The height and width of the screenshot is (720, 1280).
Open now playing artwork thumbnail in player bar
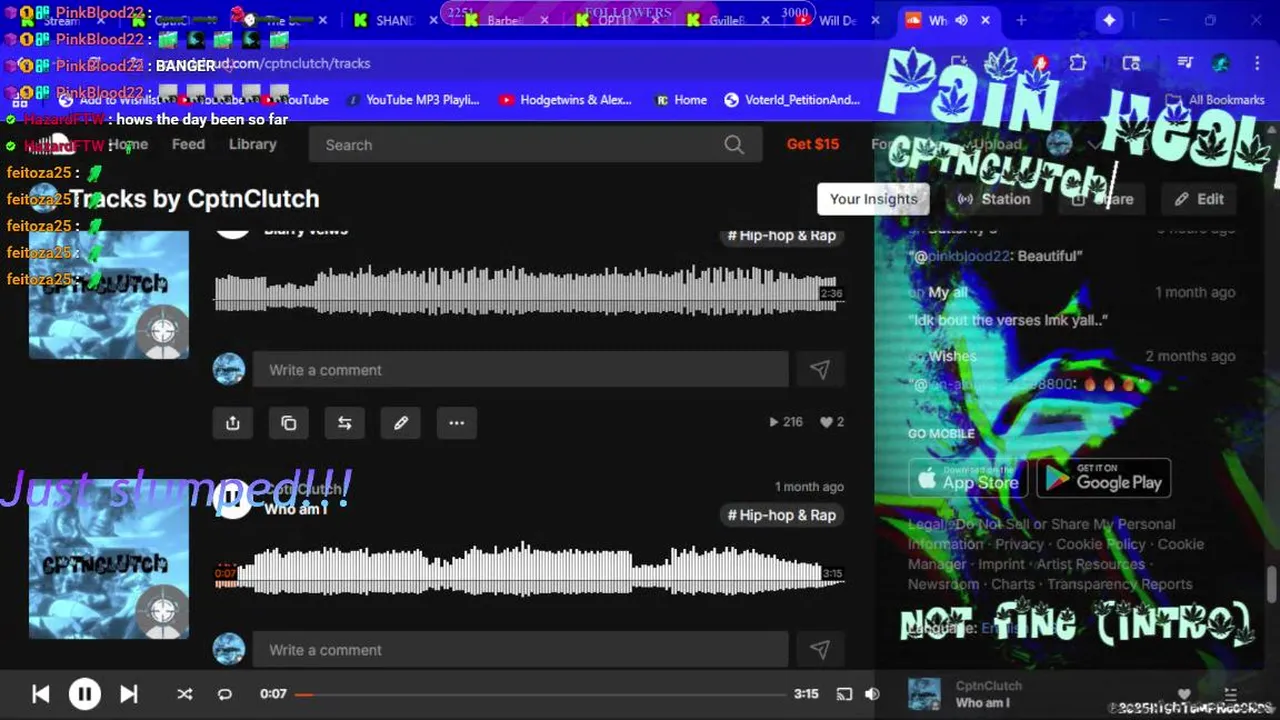(x=924, y=694)
